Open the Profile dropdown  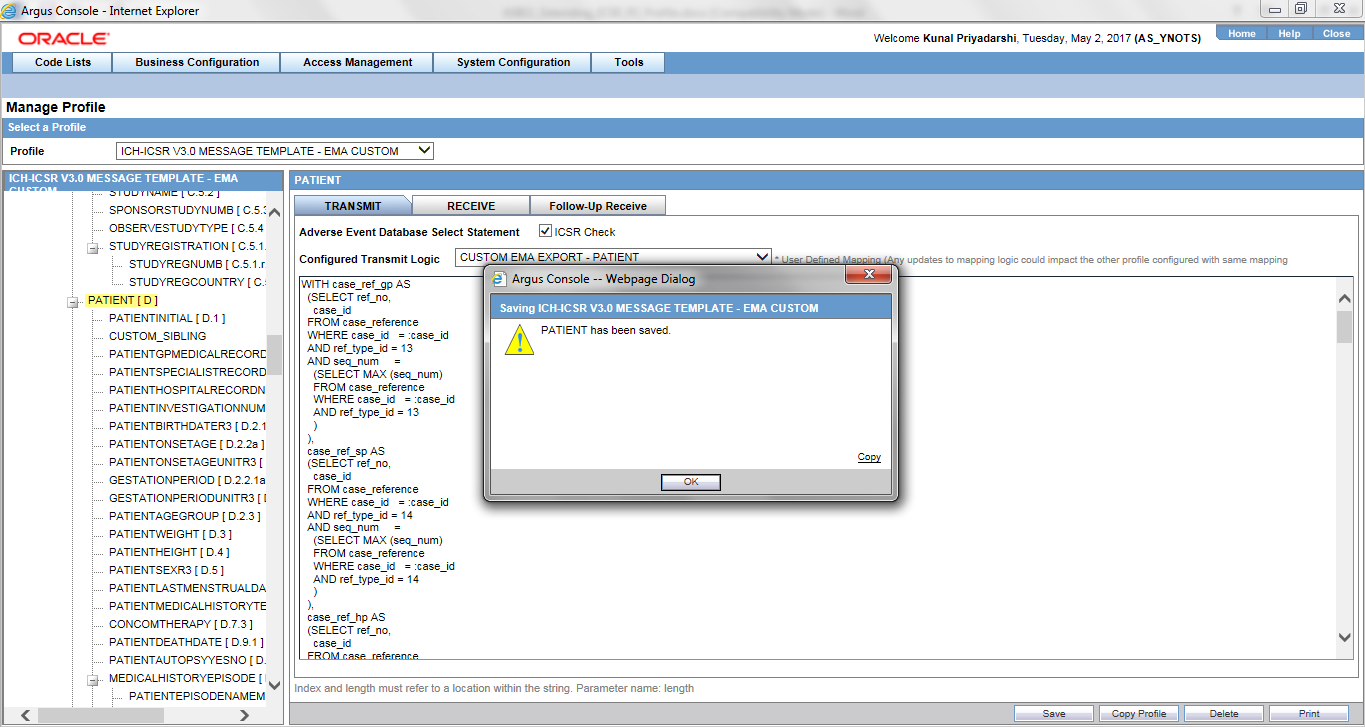point(275,151)
